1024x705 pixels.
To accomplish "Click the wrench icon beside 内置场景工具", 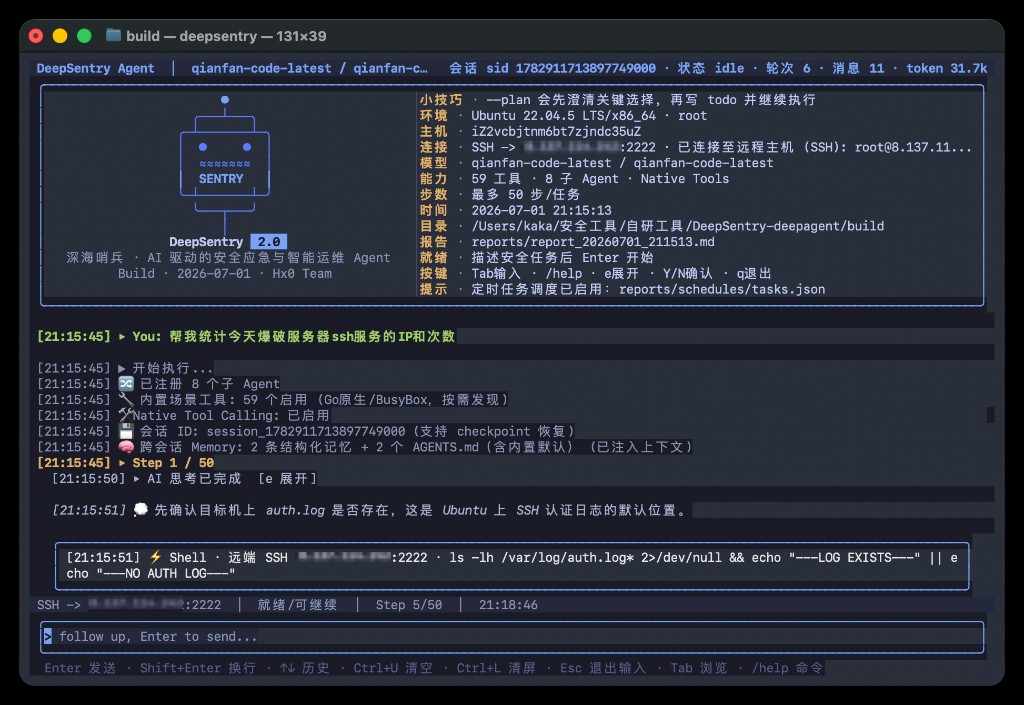I will point(126,400).
